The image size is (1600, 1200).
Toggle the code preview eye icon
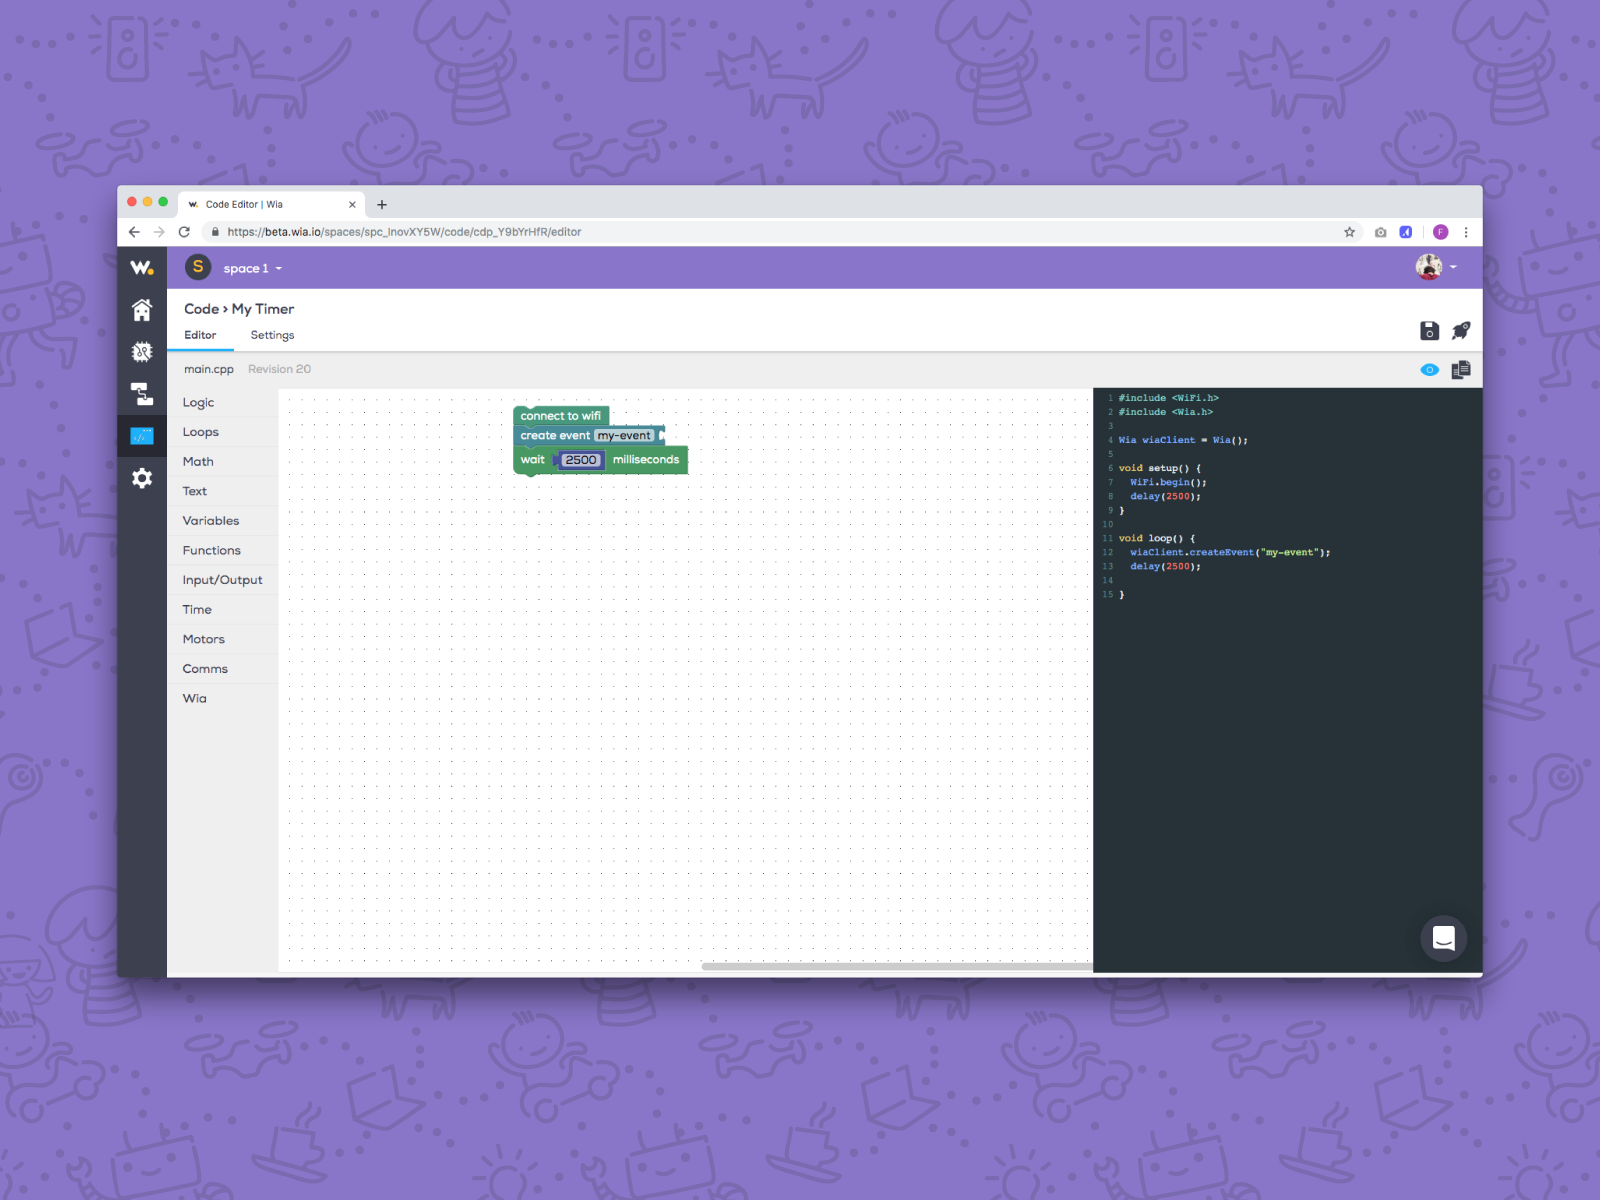pyautogui.click(x=1428, y=369)
